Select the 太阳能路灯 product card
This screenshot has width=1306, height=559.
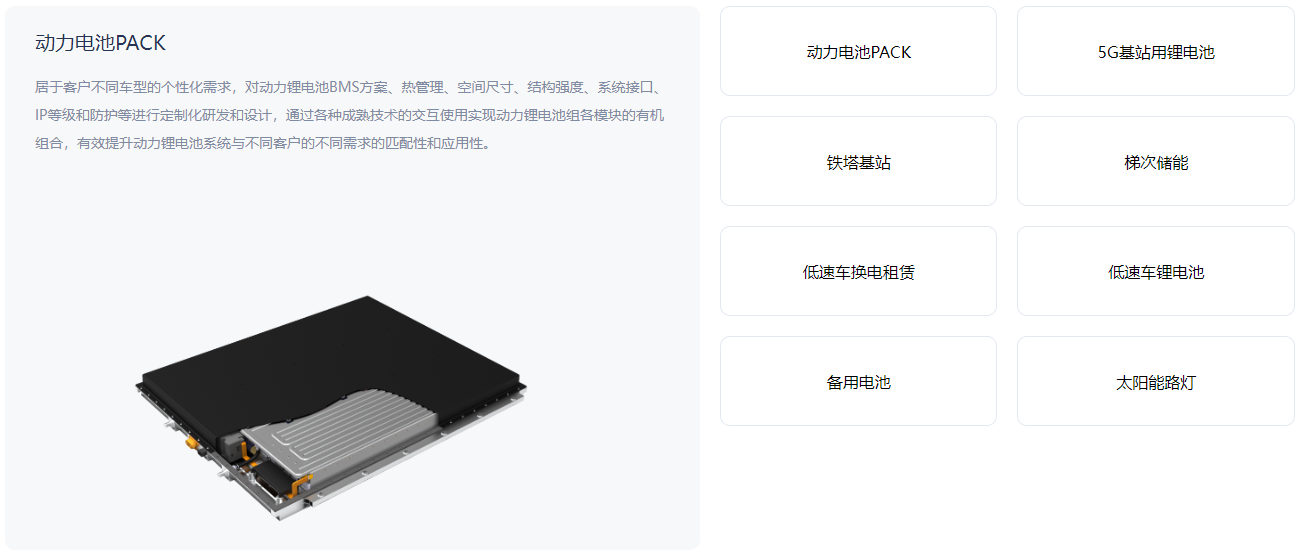1155,381
